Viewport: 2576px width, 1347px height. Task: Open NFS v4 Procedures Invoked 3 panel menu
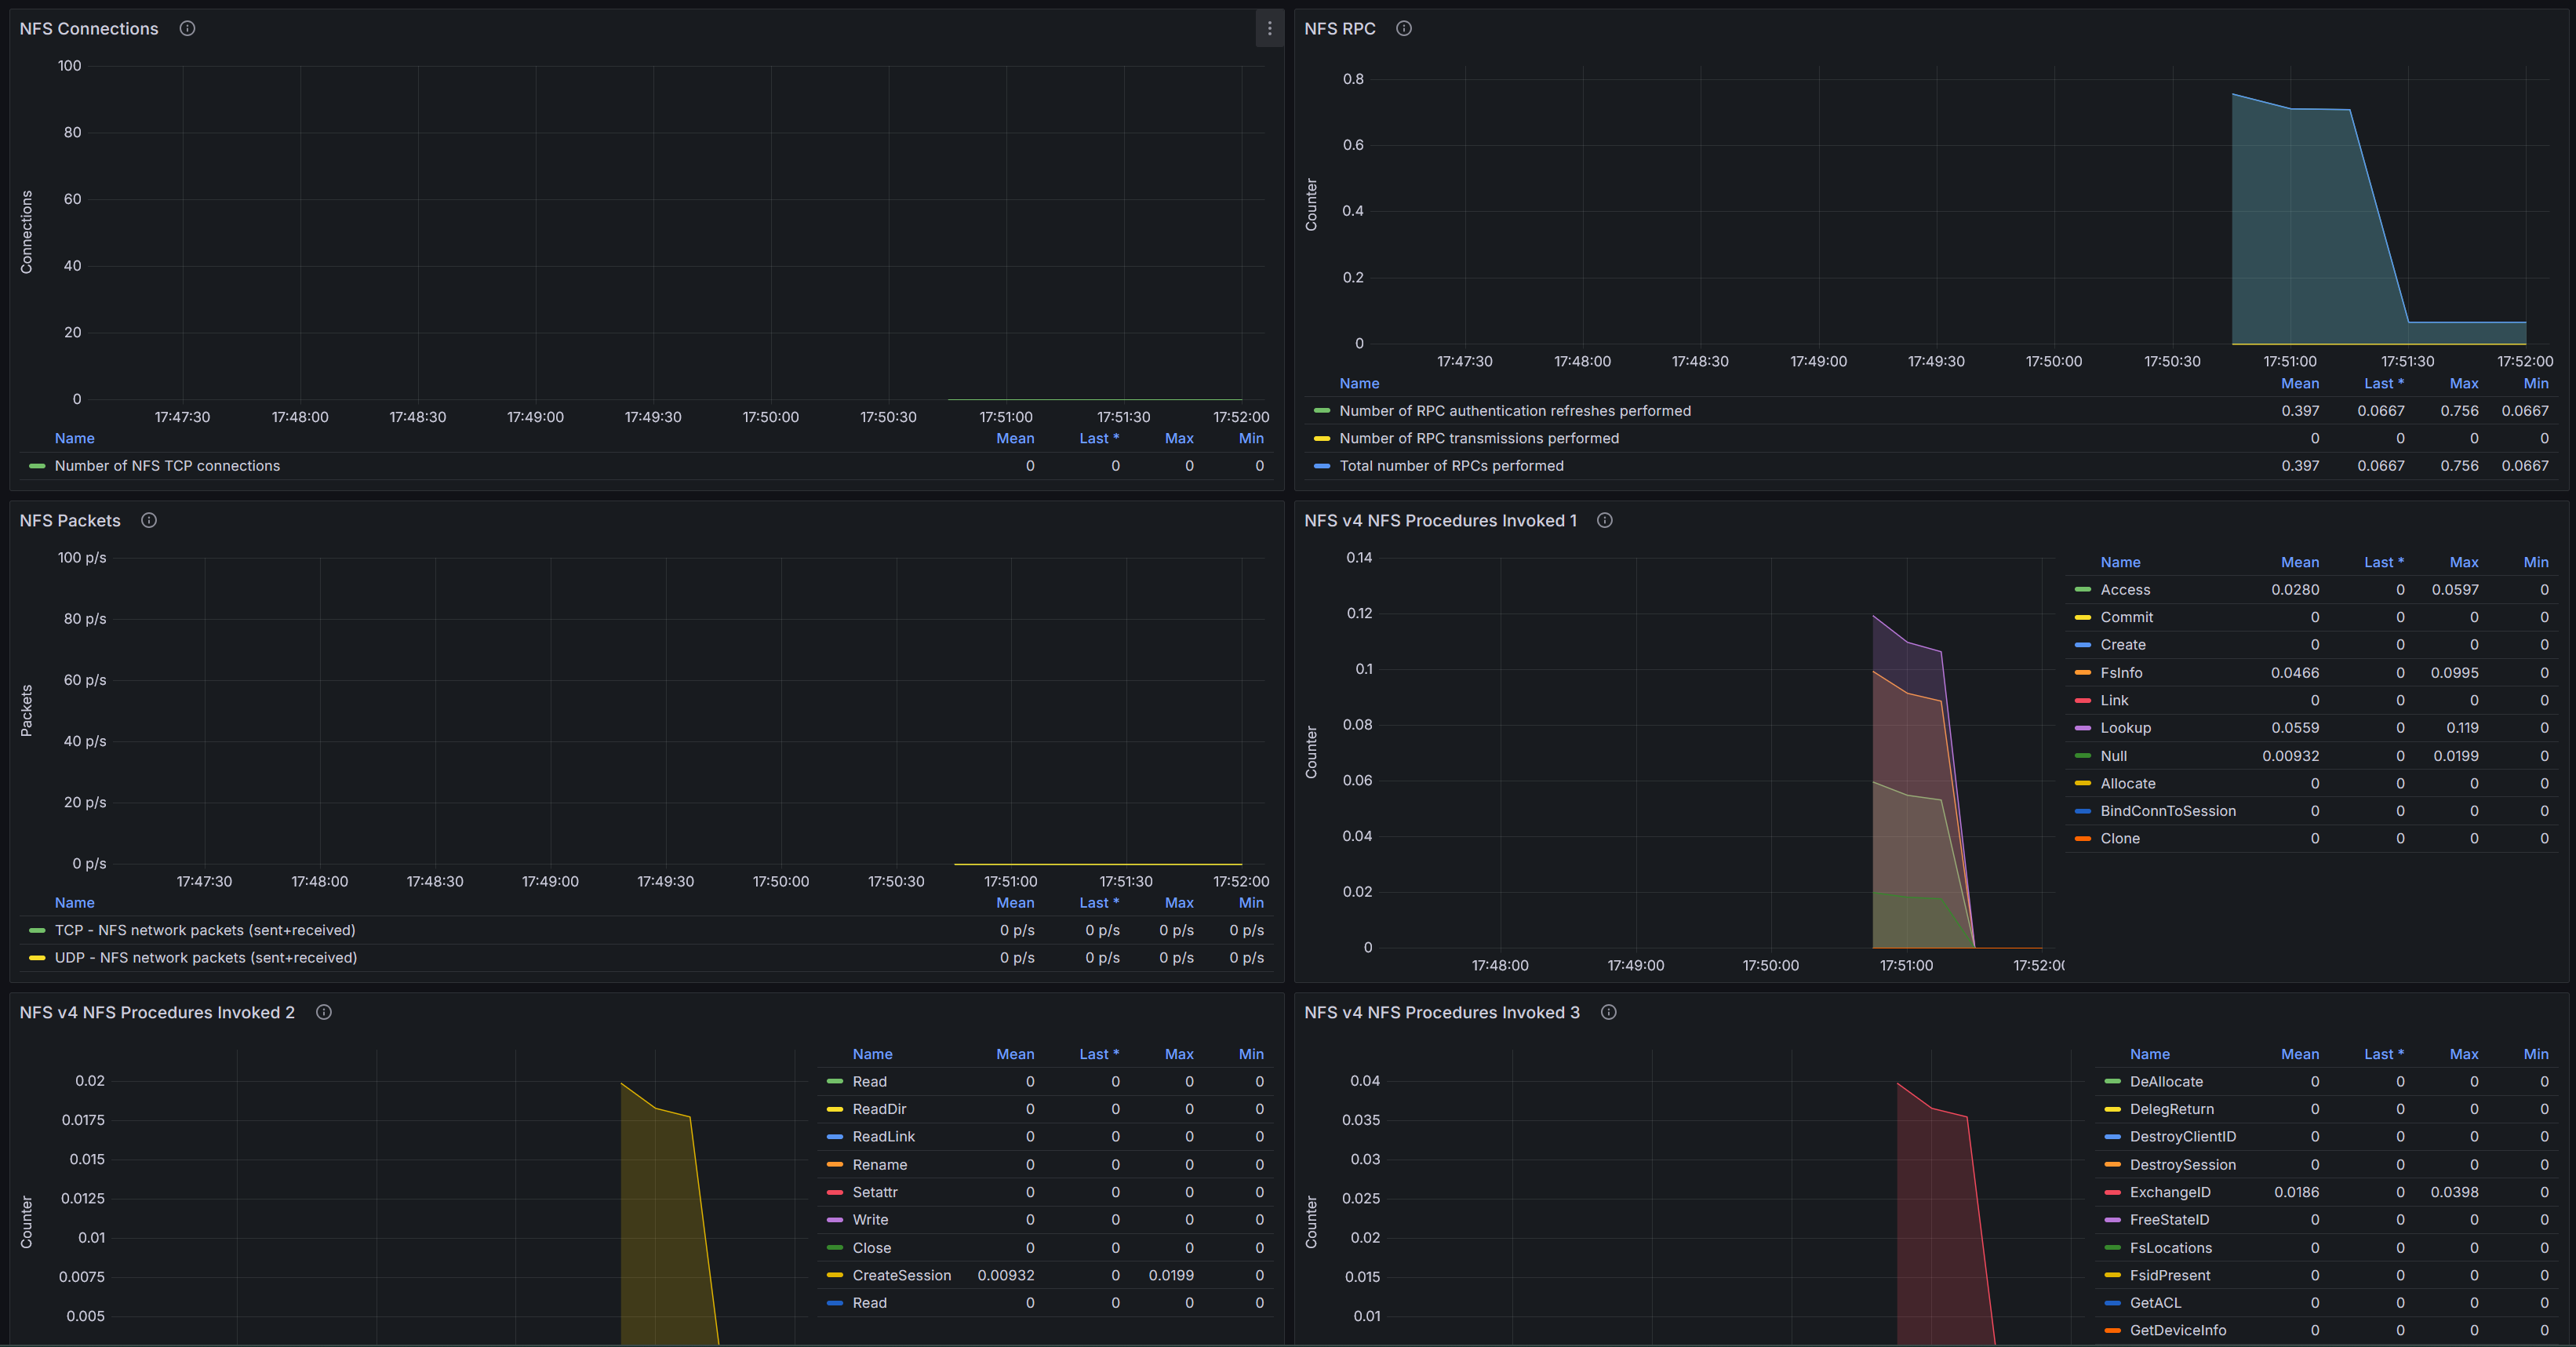tap(1442, 1012)
